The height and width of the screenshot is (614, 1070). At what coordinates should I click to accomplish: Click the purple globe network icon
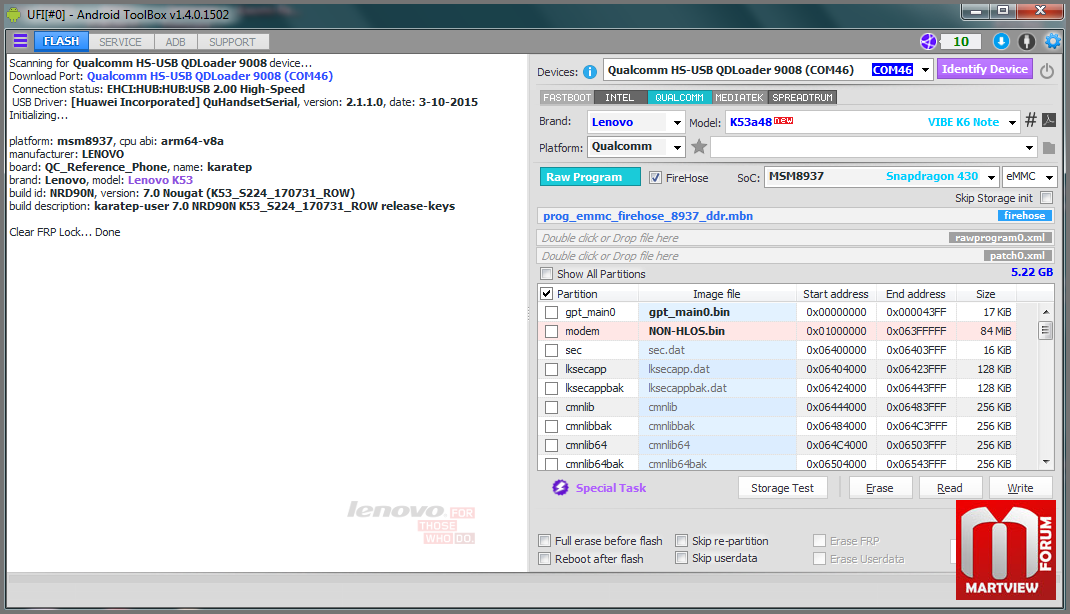pyautogui.click(x=929, y=42)
